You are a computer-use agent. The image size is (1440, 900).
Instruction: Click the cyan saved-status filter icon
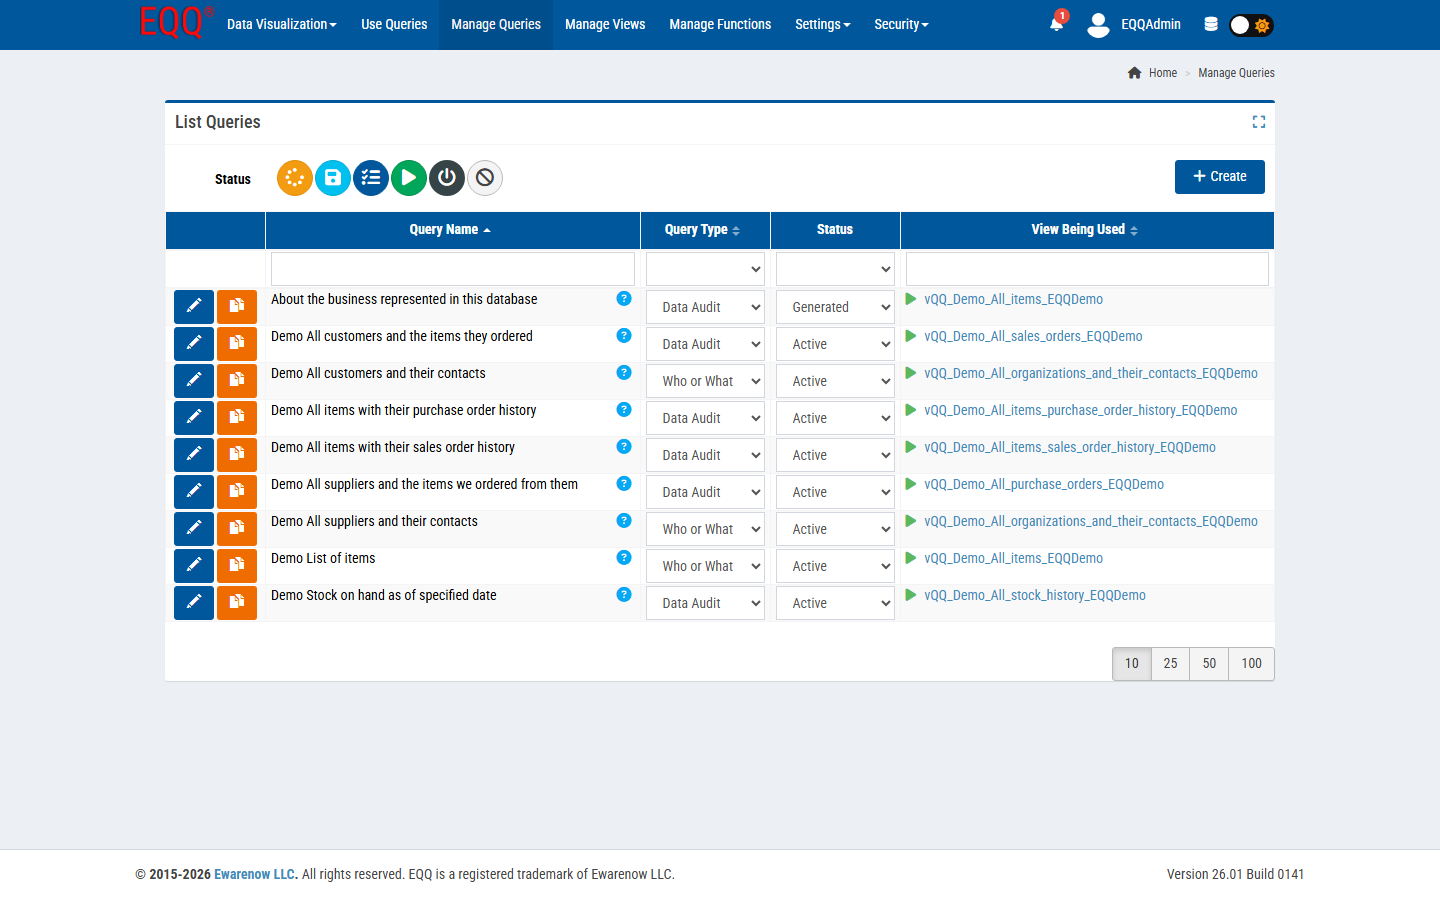[x=332, y=177]
